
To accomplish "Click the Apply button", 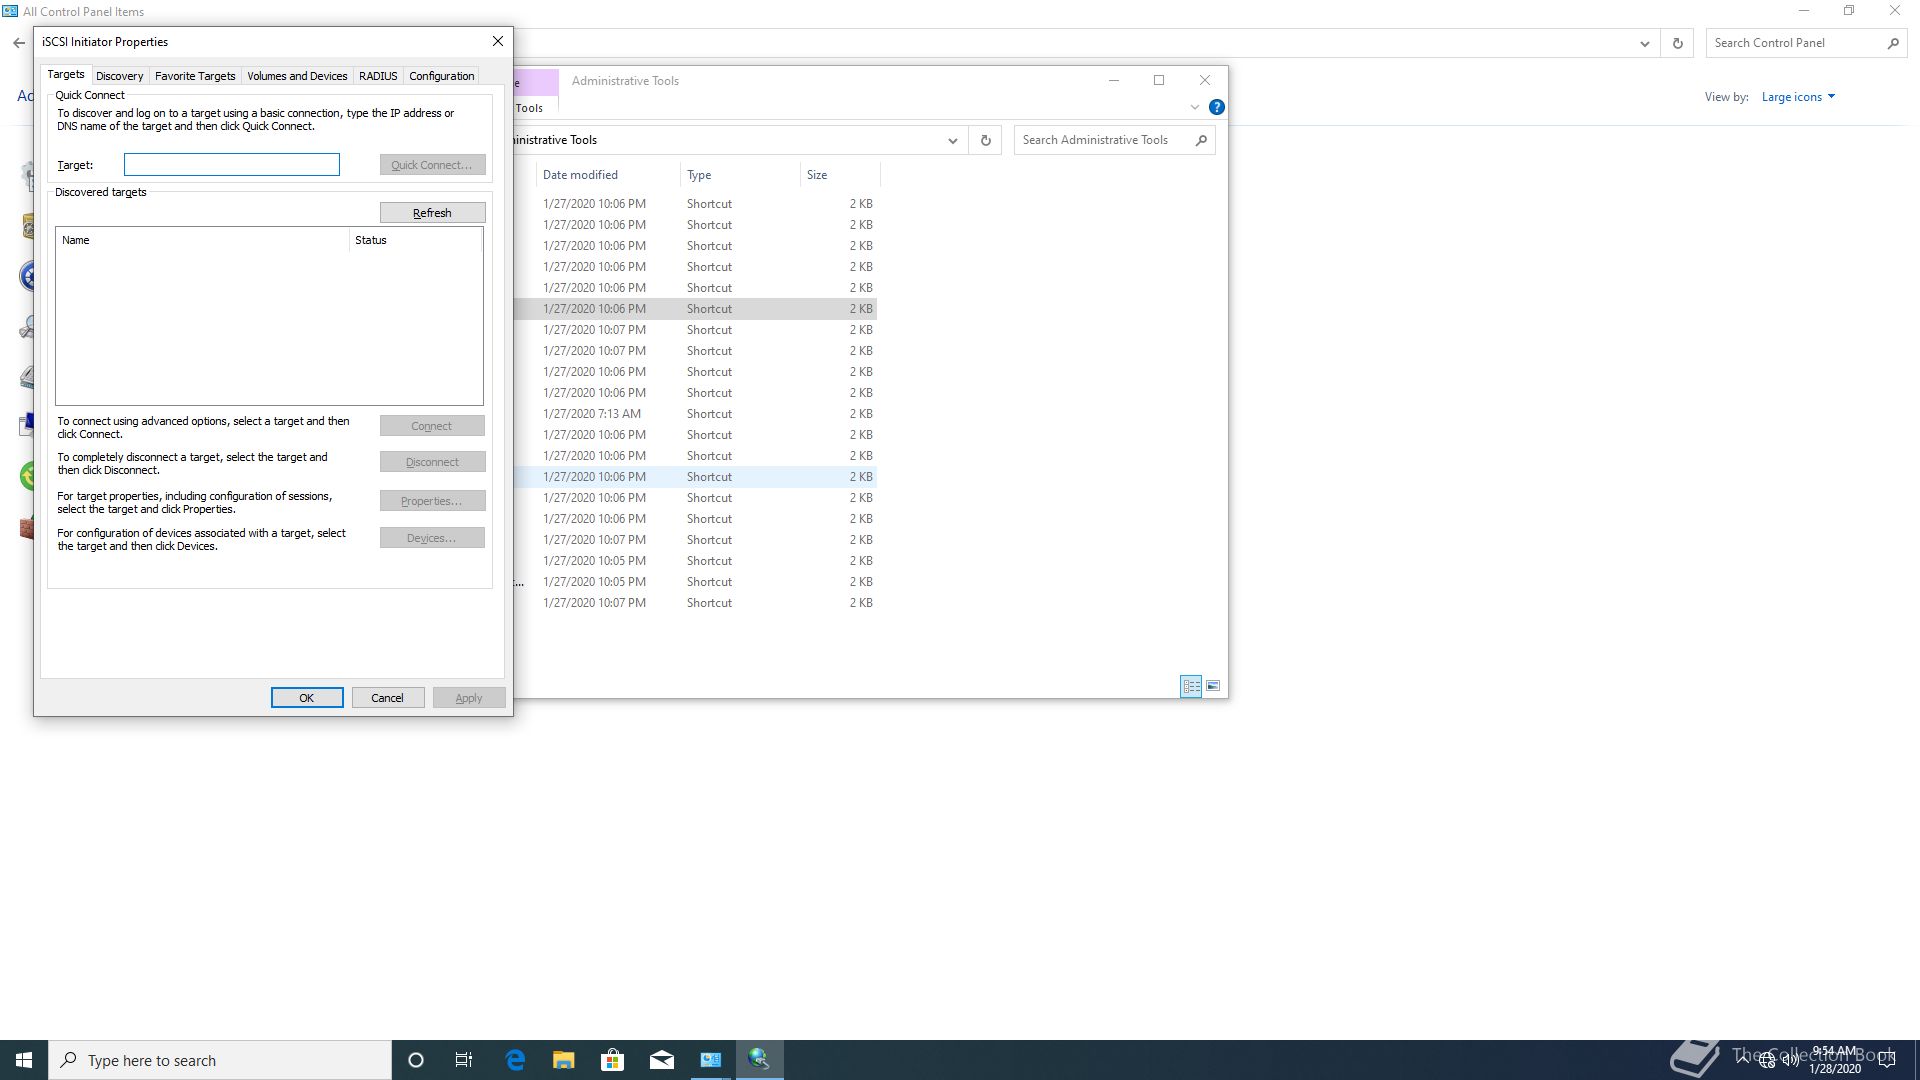I will point(469,698).
